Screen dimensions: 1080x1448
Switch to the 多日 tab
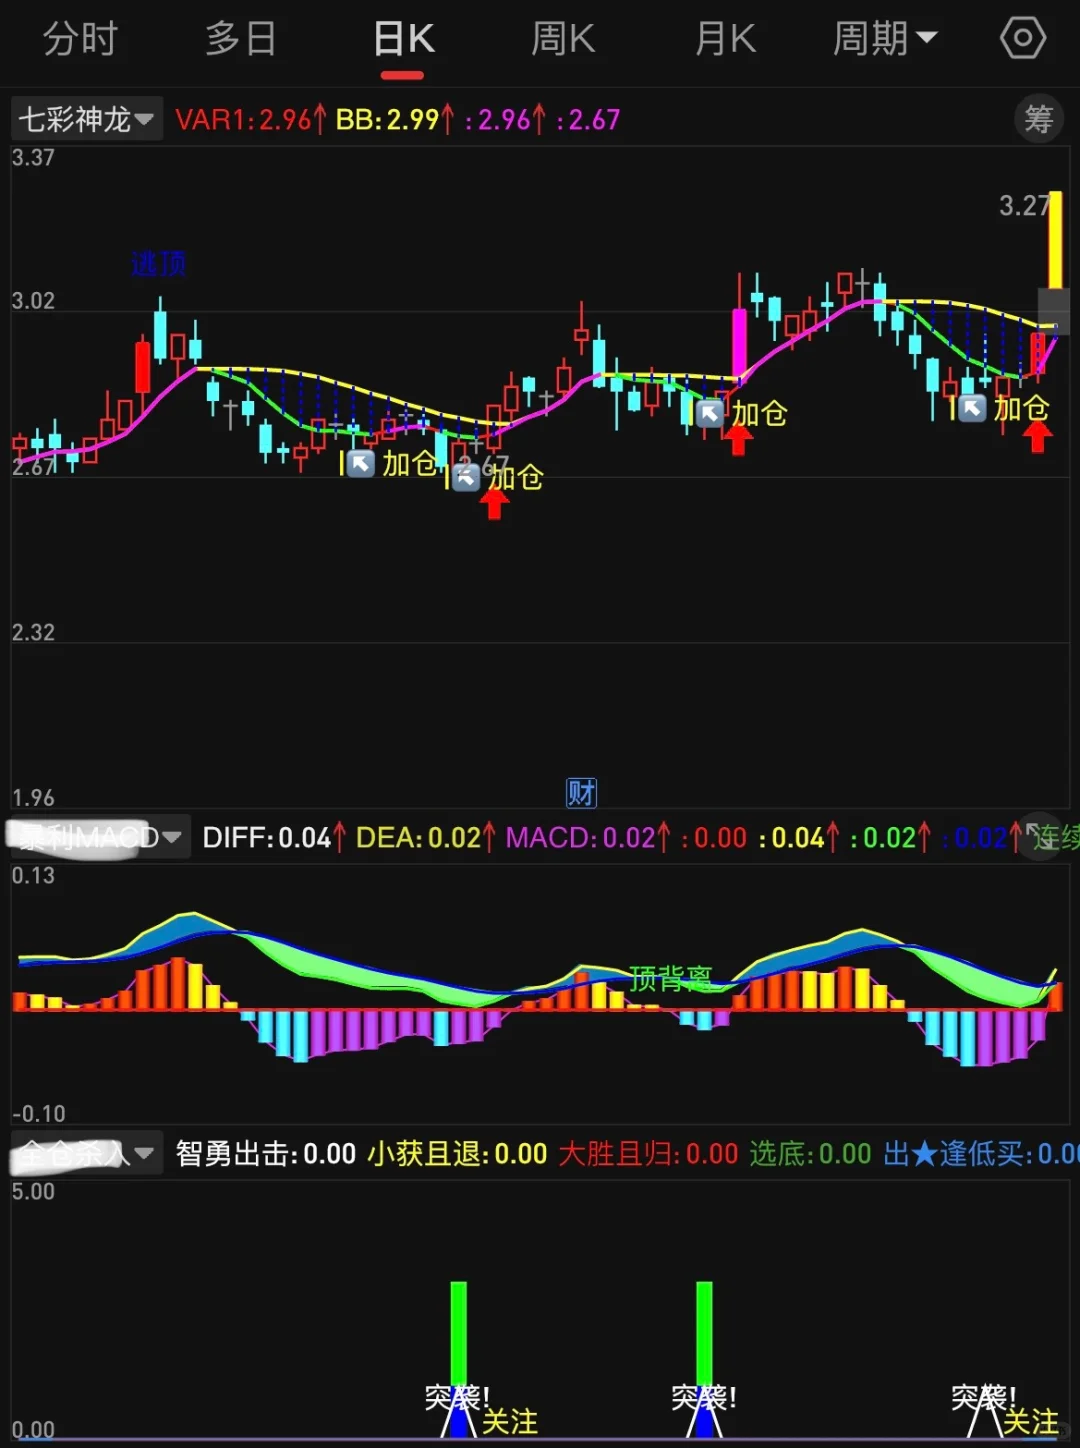point(240,40)
